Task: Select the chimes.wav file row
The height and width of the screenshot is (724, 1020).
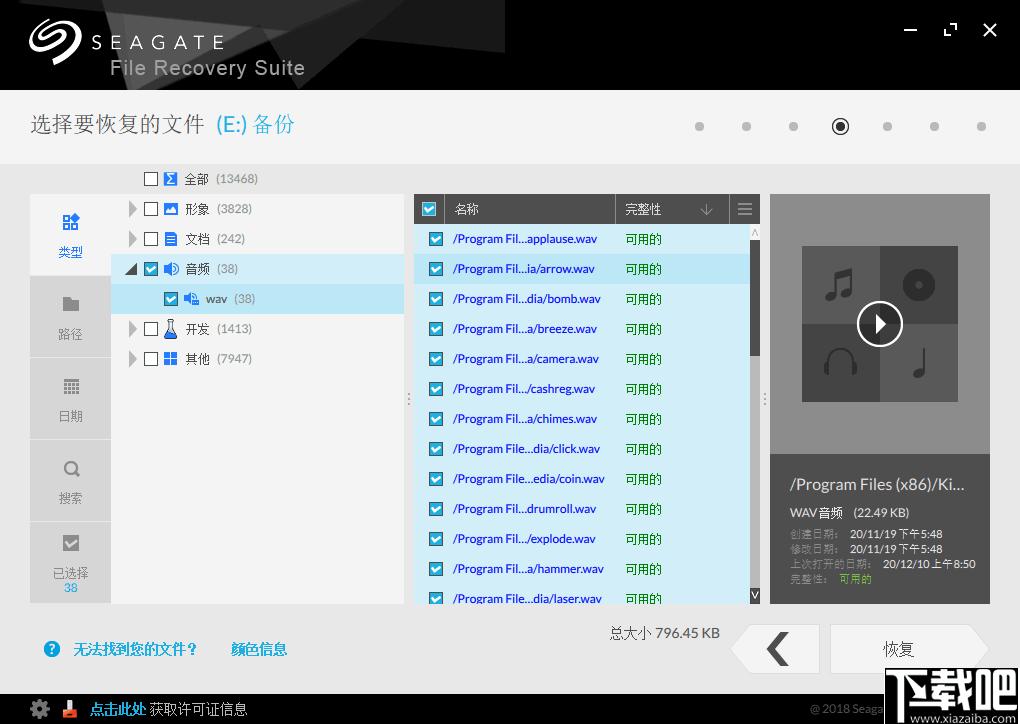Action: [x=582, y=418]
